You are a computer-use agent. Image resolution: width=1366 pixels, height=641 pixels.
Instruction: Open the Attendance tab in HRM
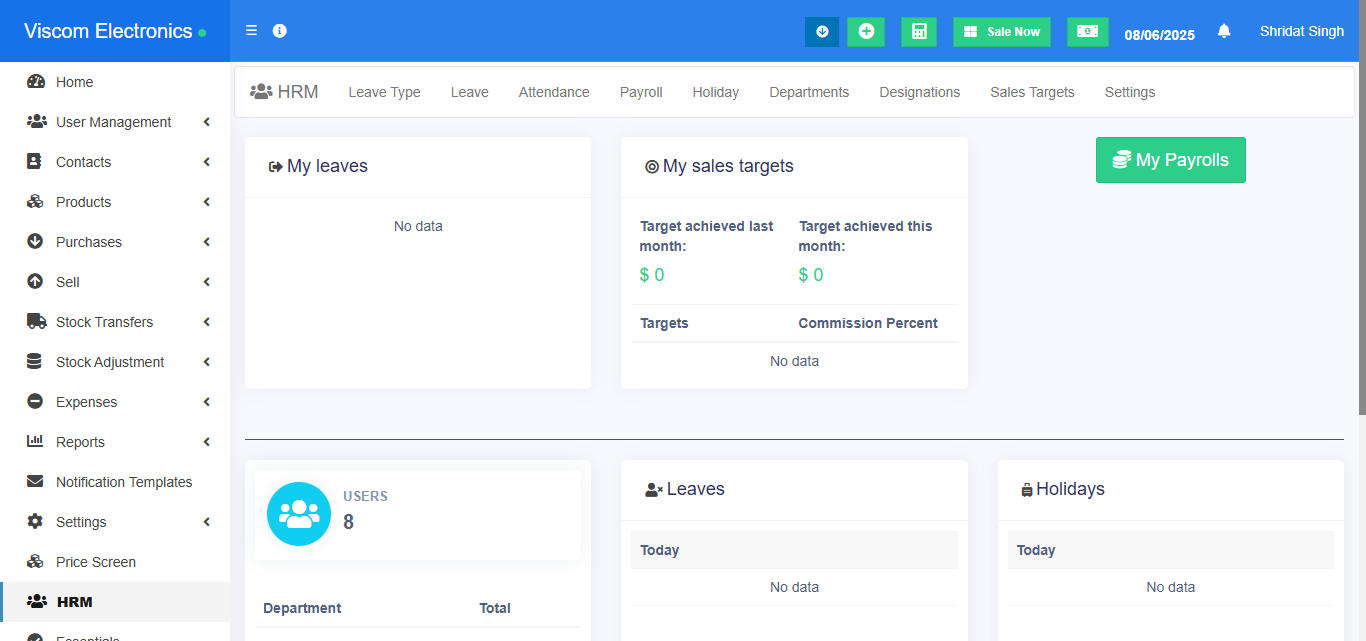click(554, 92)
